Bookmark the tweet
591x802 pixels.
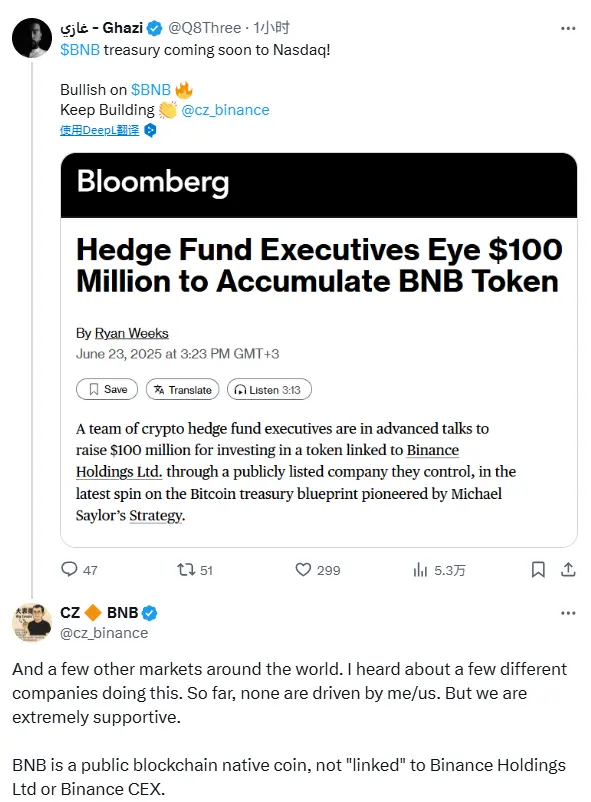tap(537, 569)
